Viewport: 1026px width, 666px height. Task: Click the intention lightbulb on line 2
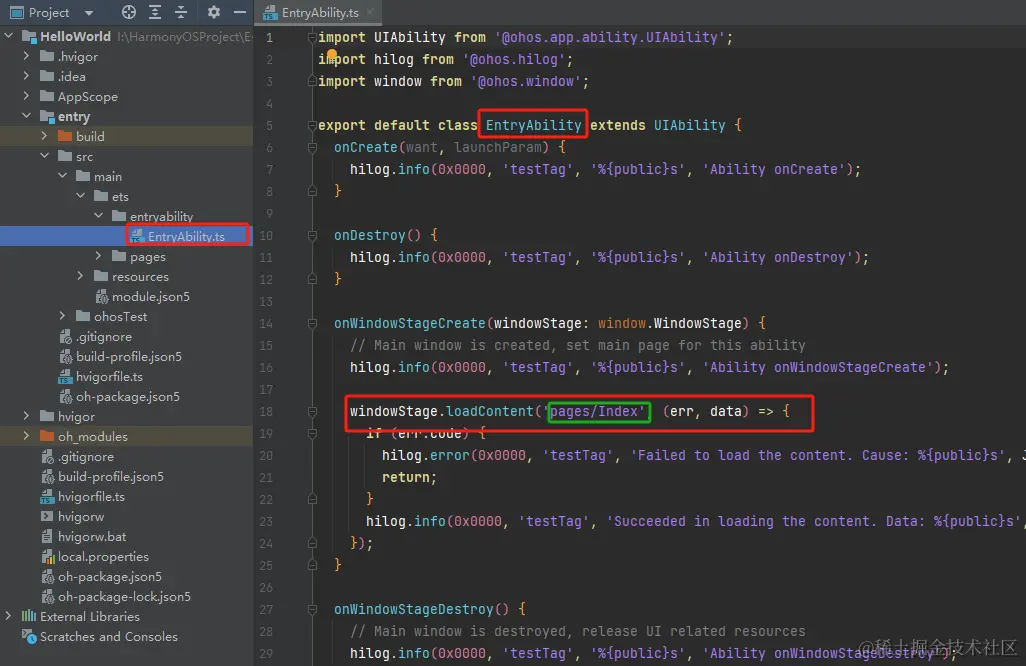click(332, 55)
